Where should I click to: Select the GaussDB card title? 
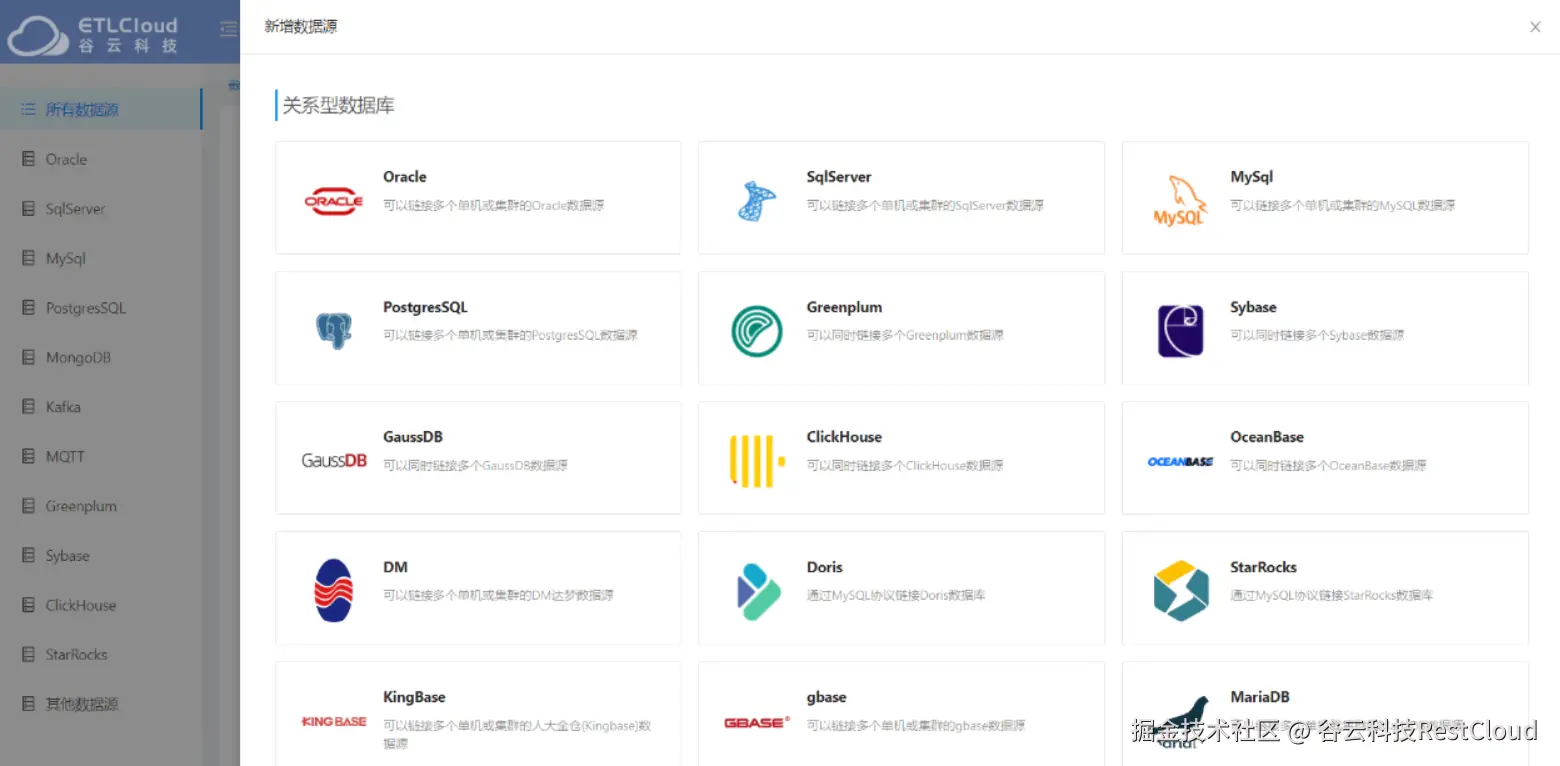tap(413, 437)
